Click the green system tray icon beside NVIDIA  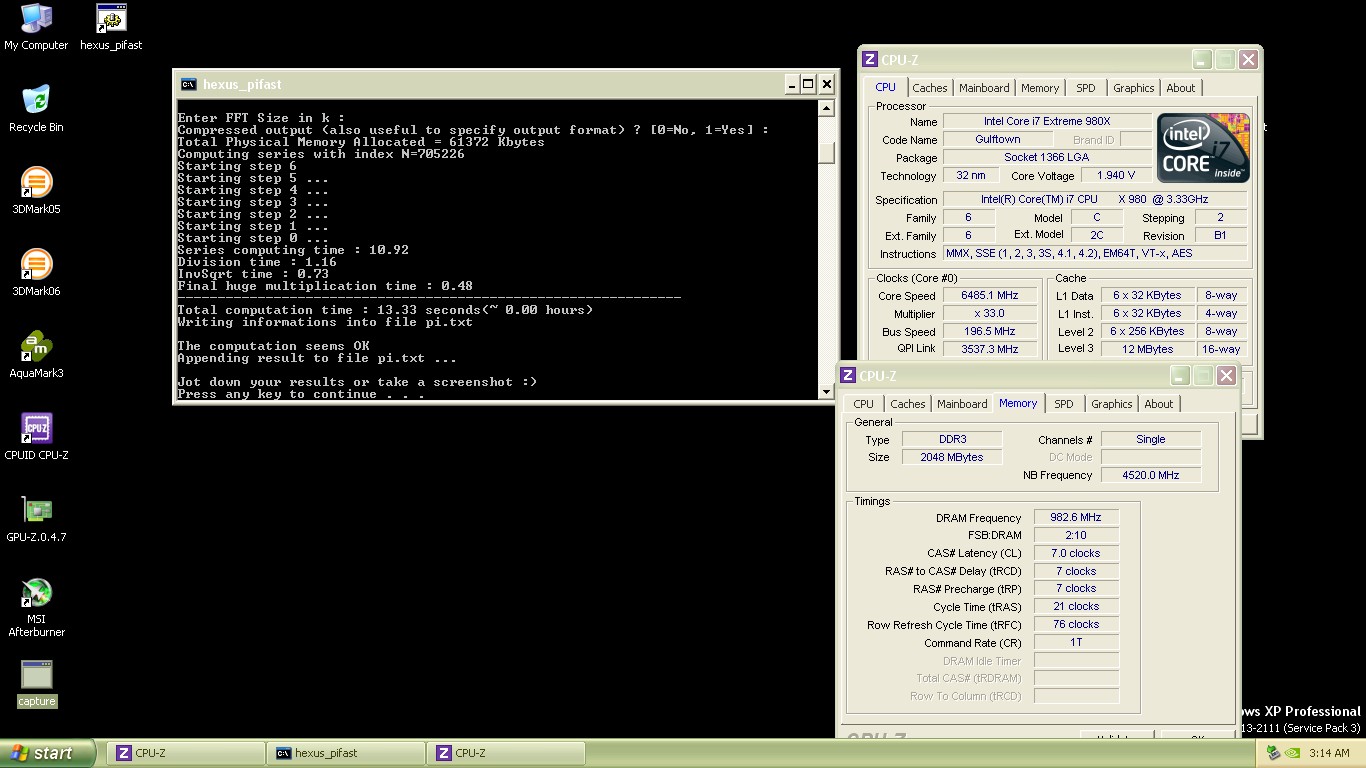[1273, 753]
